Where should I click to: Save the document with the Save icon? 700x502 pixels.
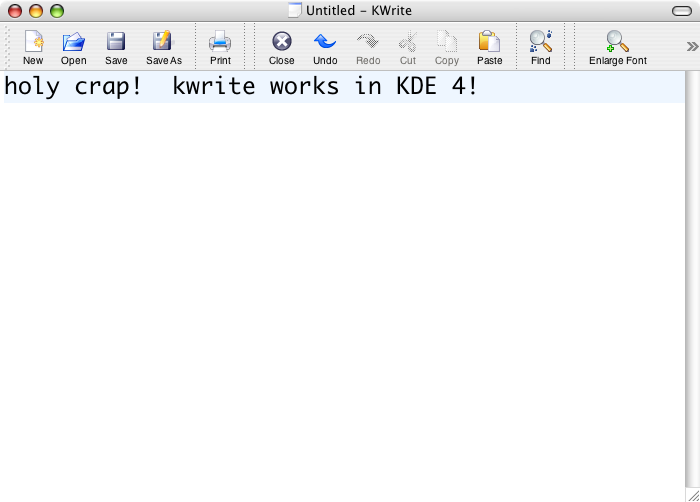point(116,47)
